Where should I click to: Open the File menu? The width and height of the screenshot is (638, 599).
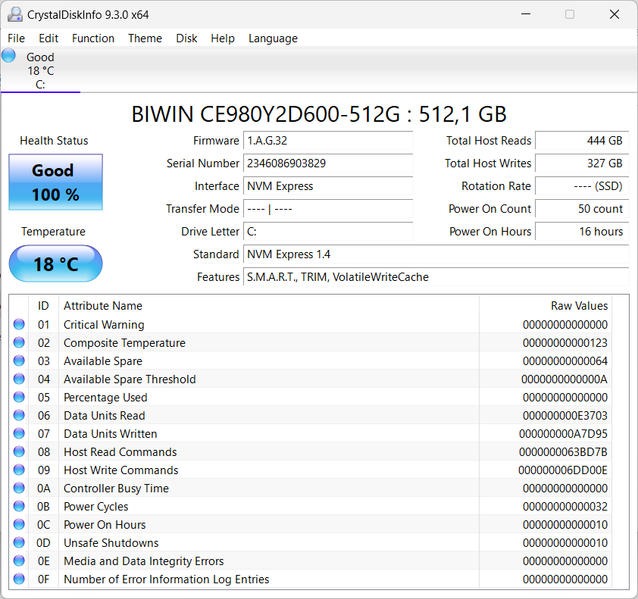[x=16, y=38]
